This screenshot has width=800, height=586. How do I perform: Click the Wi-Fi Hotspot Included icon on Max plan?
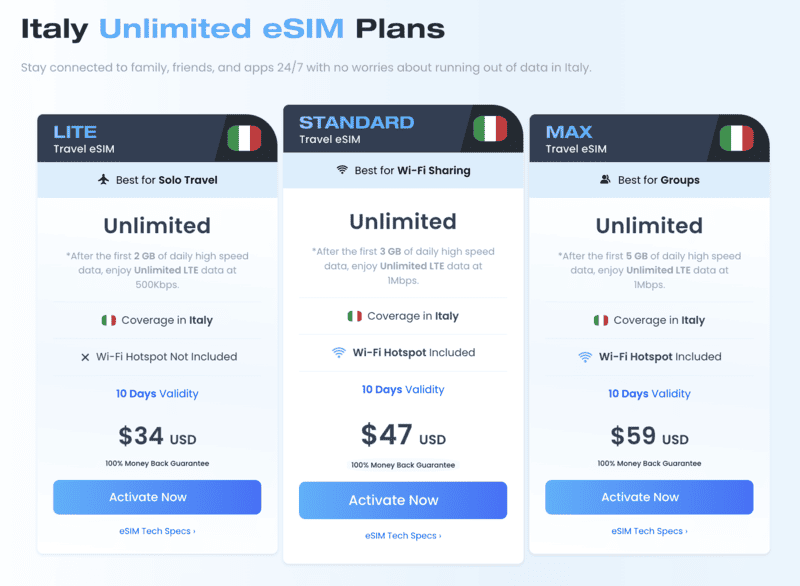click(x=583, y=356)
